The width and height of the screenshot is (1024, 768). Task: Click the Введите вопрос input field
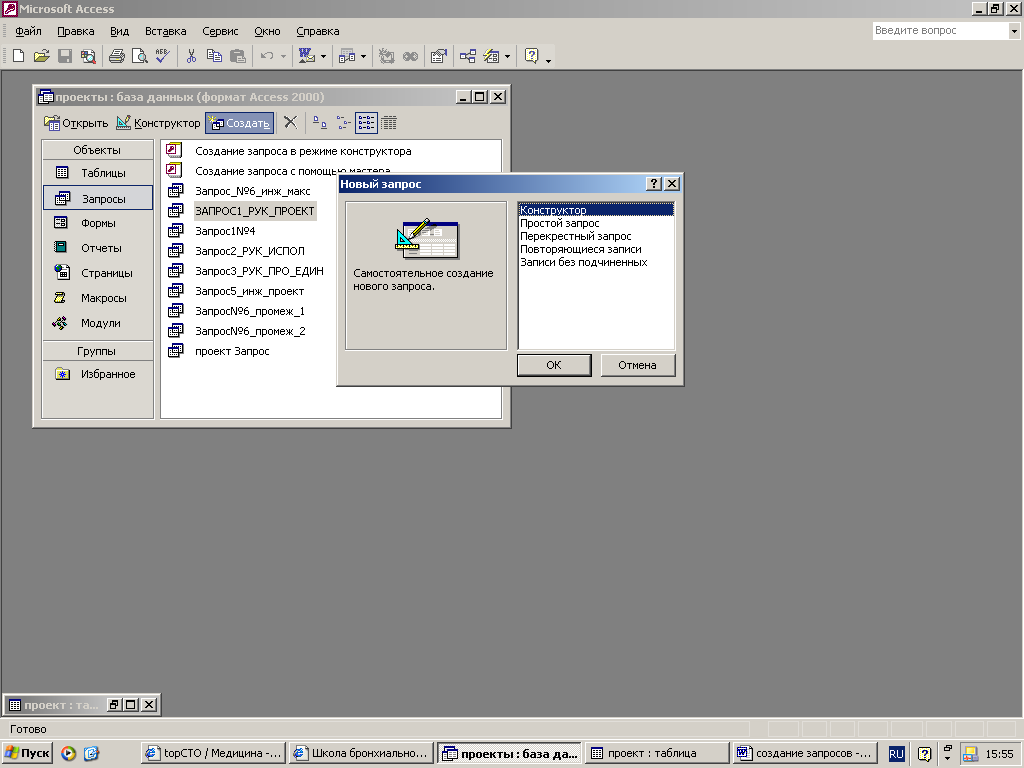point(940,31)
